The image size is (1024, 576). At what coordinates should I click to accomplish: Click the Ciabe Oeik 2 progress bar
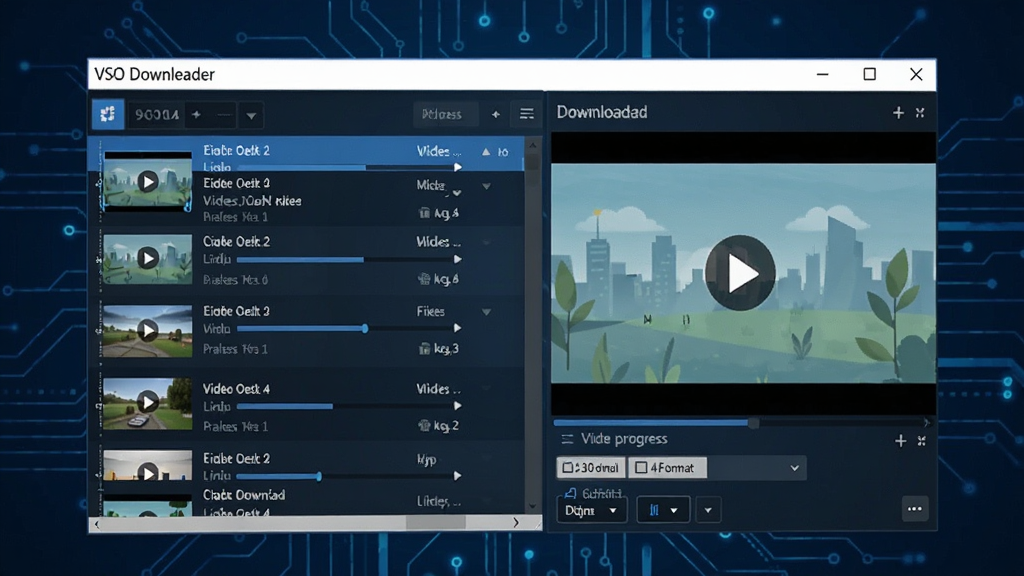(345, 259)
